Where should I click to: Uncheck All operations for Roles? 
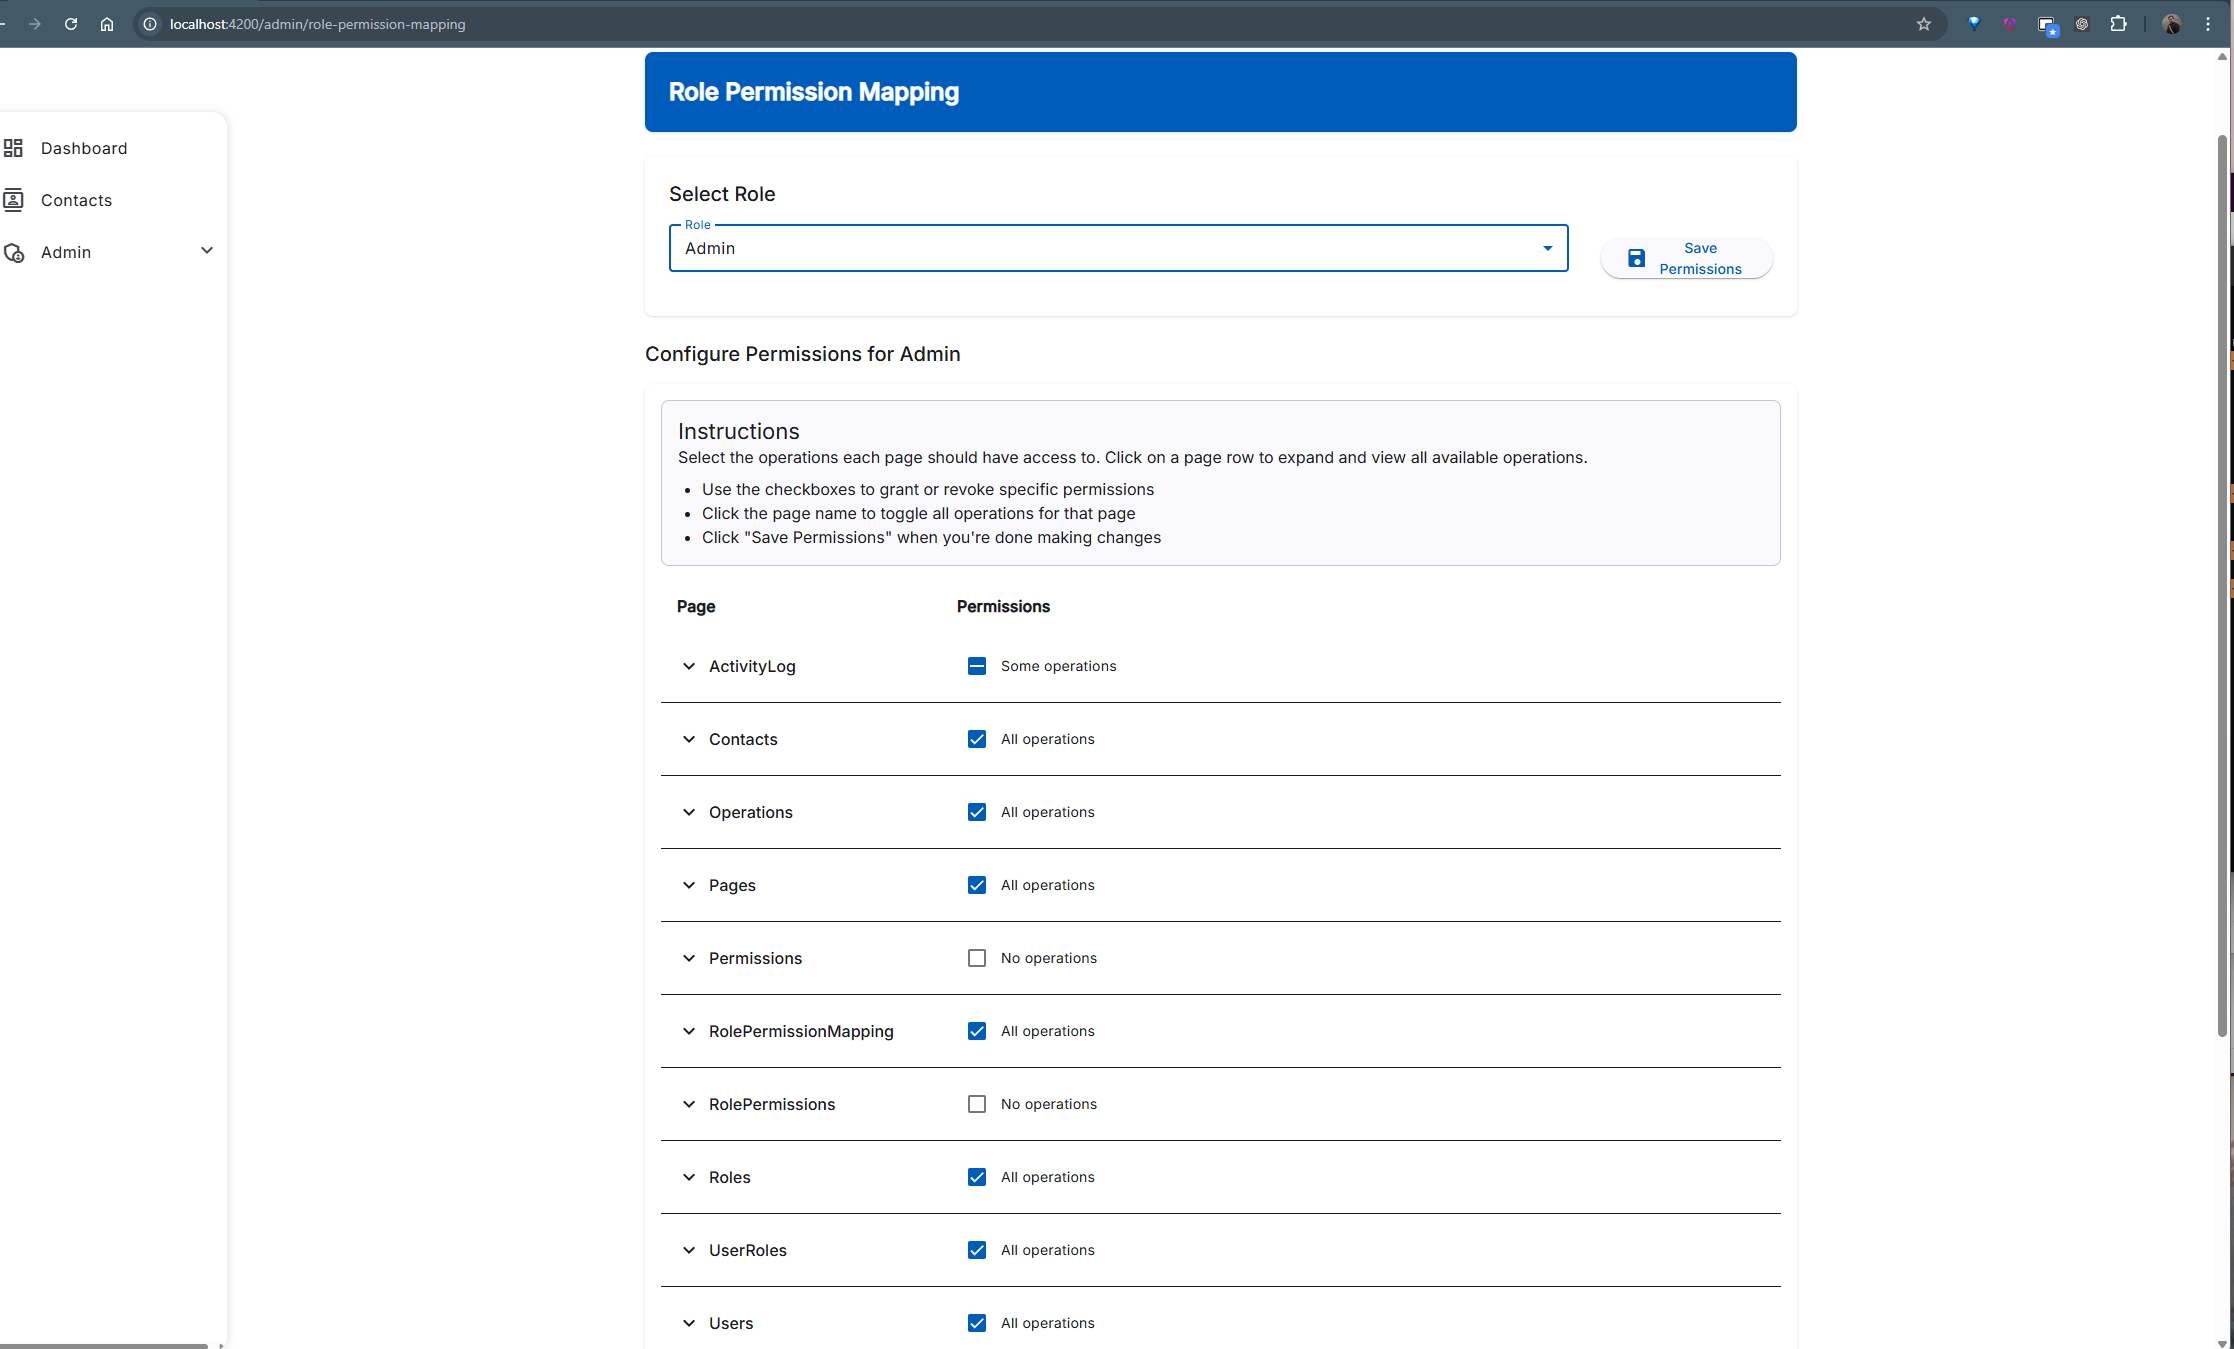977,1177
